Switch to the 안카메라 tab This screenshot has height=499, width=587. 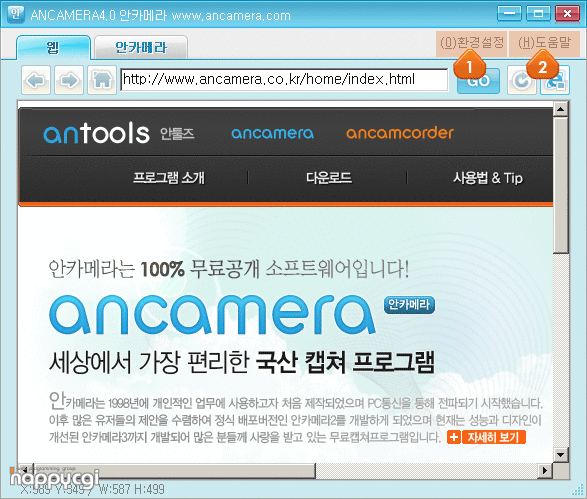(x=141, y=48)
